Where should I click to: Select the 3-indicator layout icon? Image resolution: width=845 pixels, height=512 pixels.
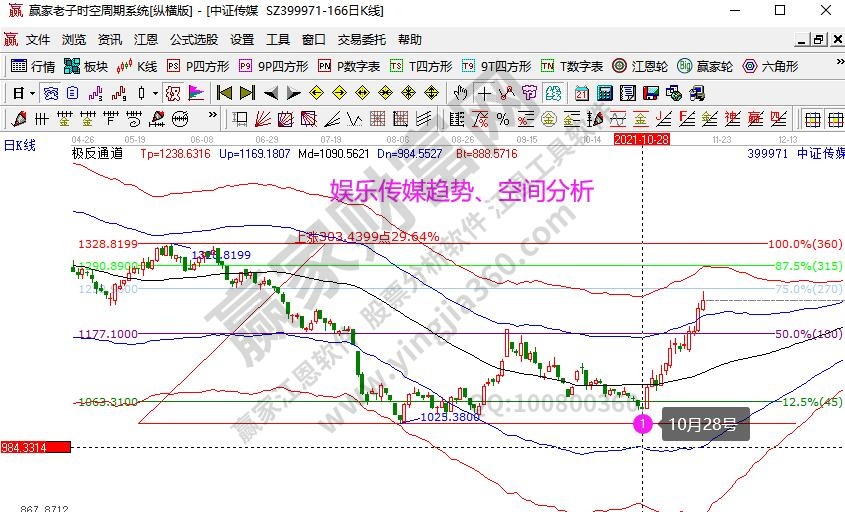[95, 94]
